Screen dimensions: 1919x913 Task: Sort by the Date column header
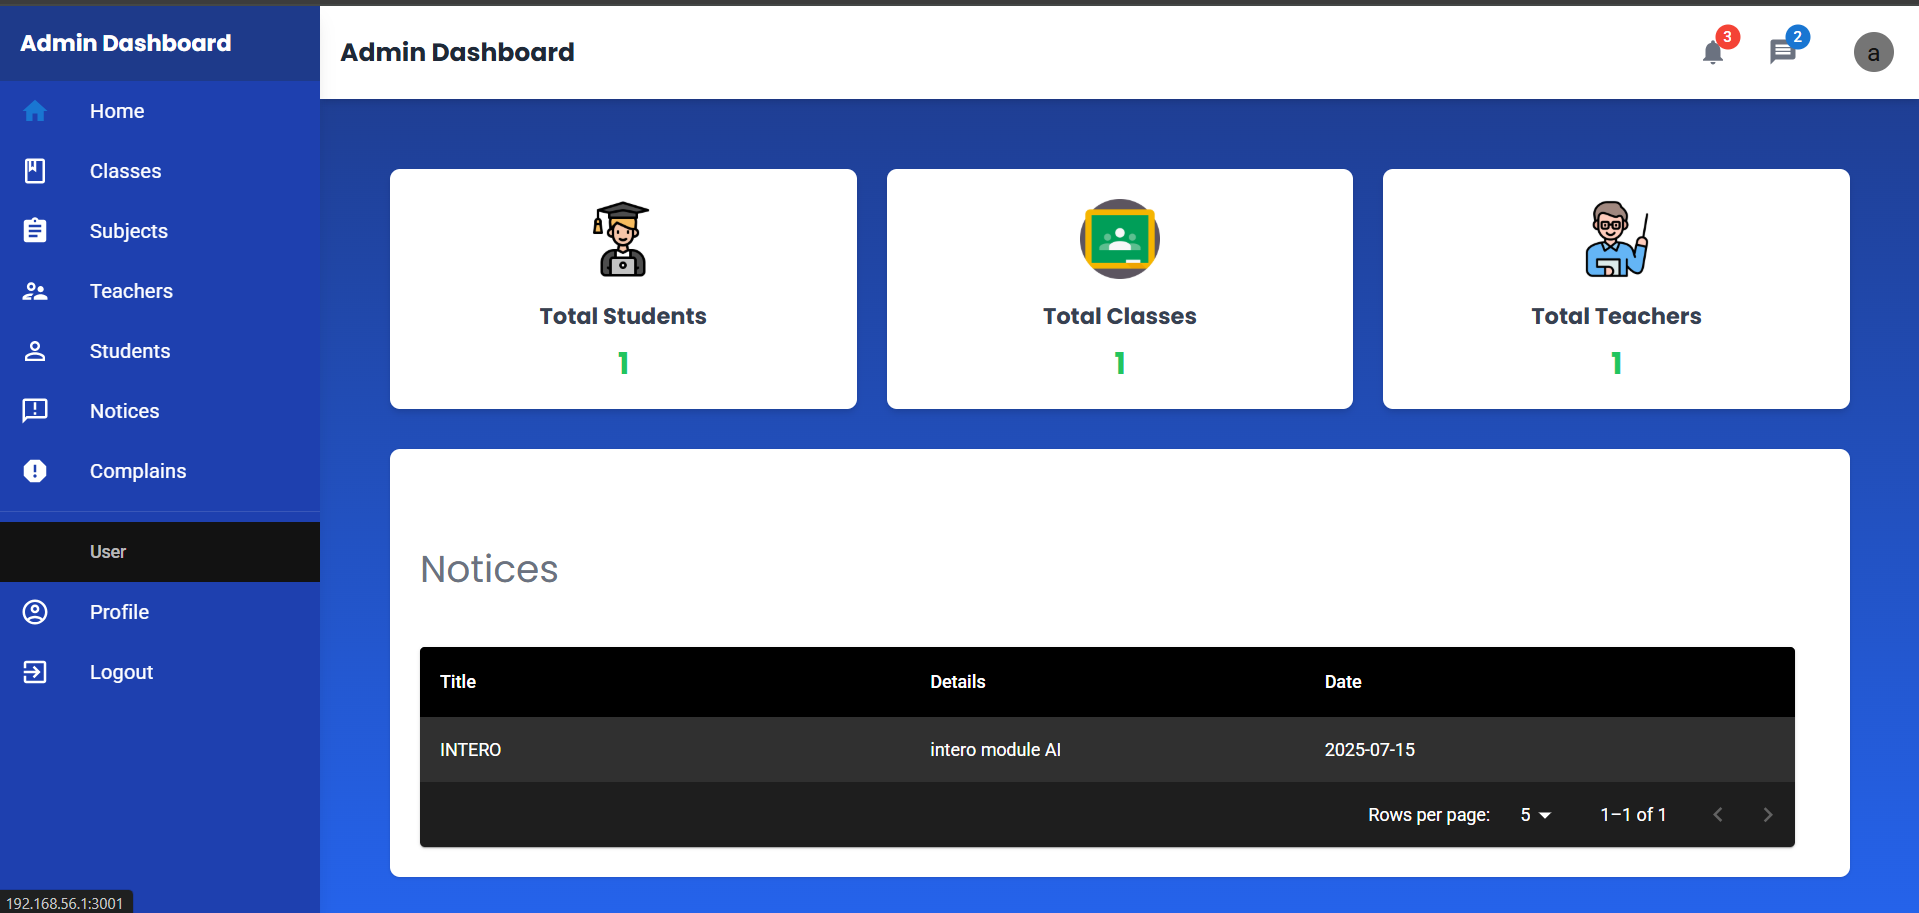[x=1342, y=682]
